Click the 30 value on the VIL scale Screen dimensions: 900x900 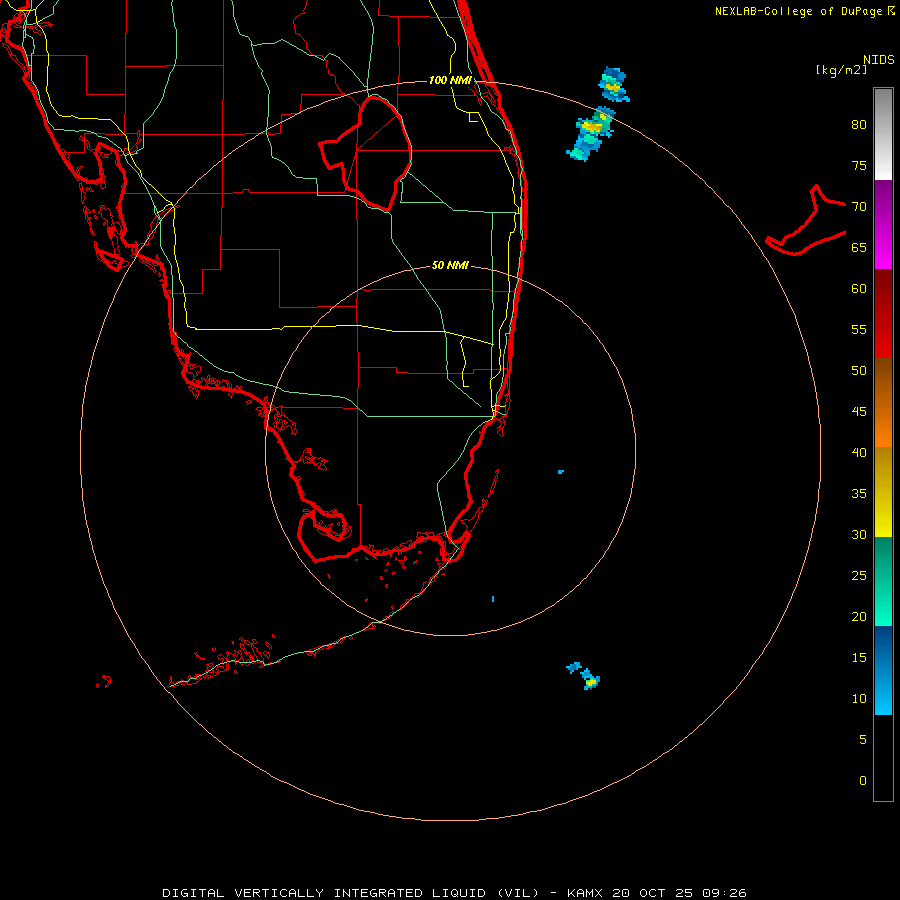coord(859,534)
